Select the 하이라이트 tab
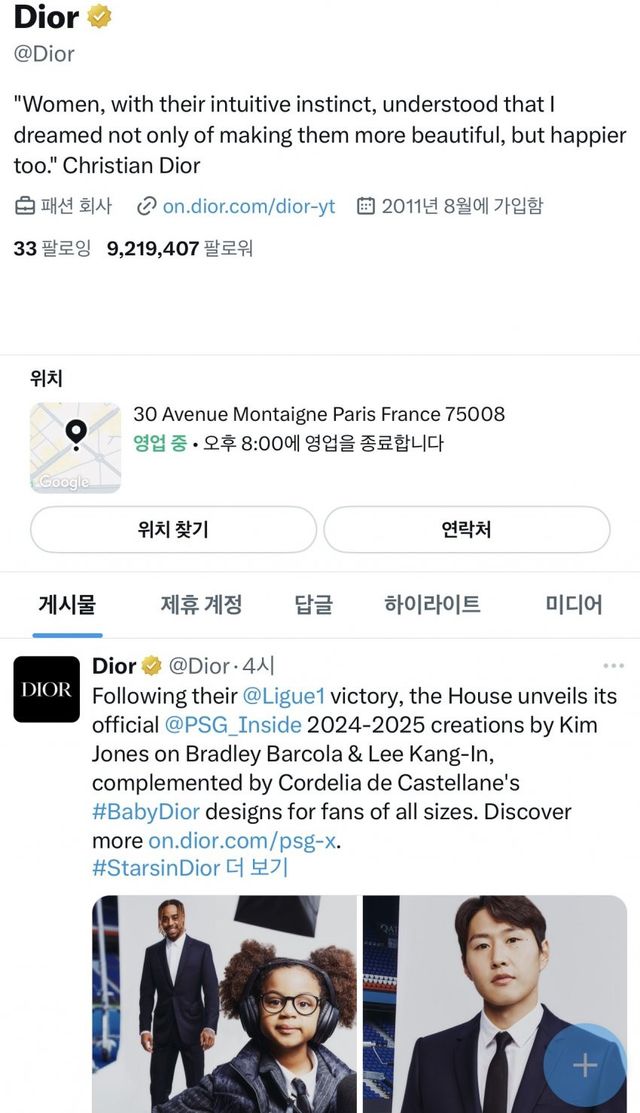Screen dimensions: 640x1113 click(432, 604)
